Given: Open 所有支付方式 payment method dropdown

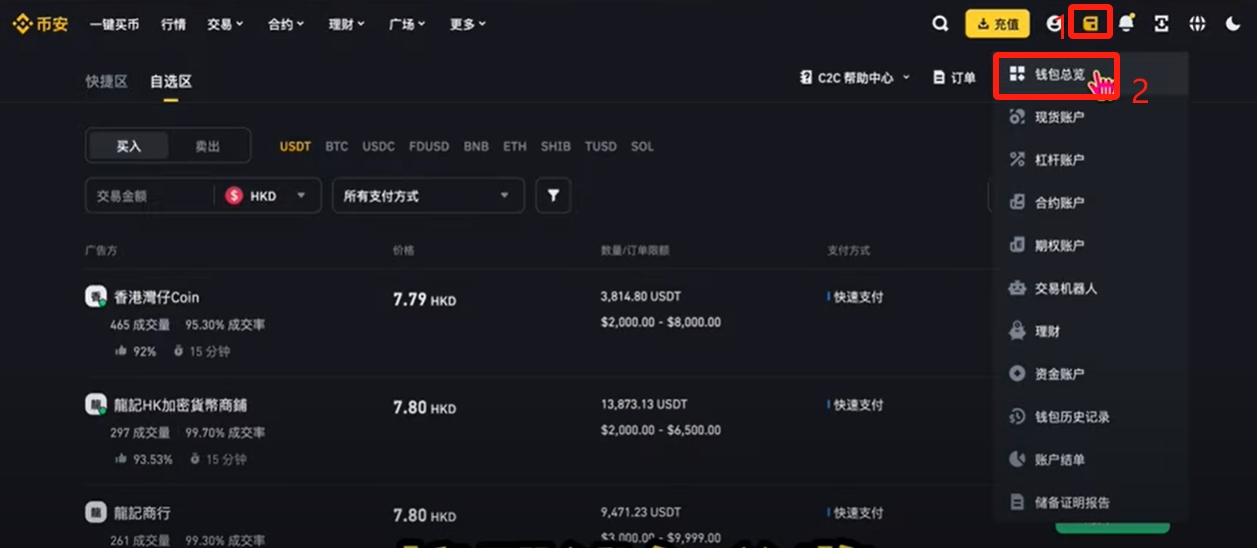Looking at the screenshot, I should point(428,196).
